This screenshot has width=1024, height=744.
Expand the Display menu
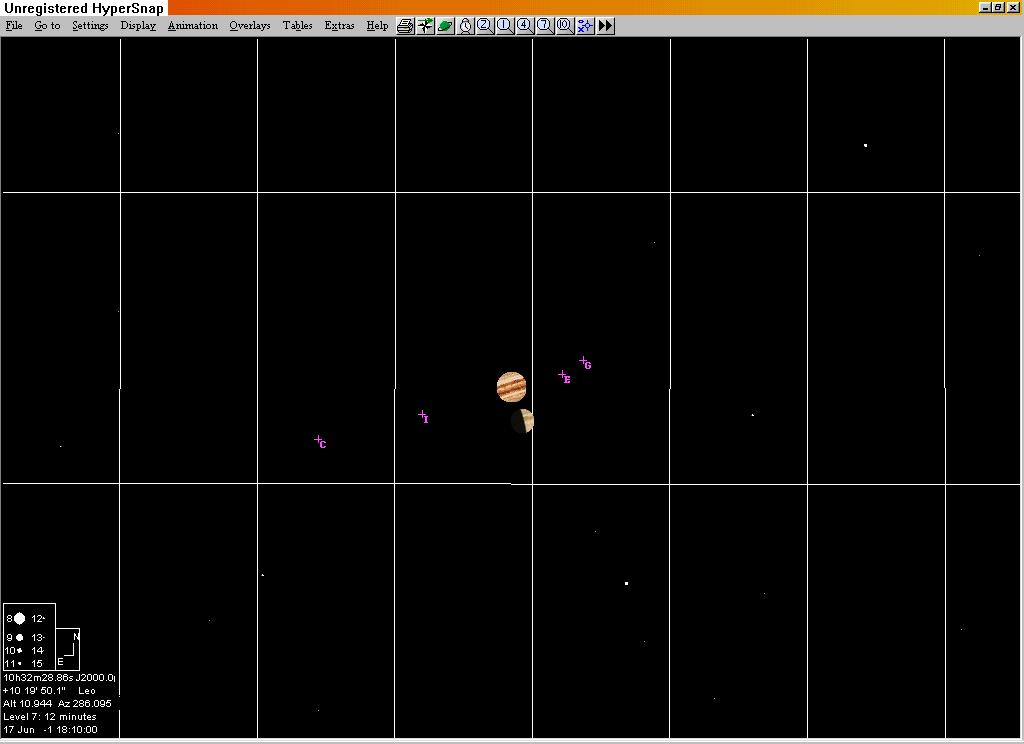point(138,26)
